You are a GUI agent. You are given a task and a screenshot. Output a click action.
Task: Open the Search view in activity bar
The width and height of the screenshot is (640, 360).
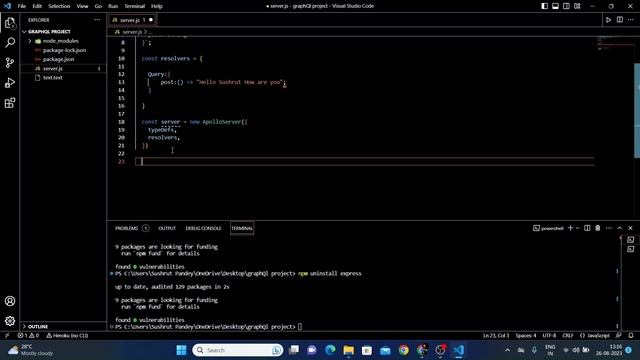(10, 42)
